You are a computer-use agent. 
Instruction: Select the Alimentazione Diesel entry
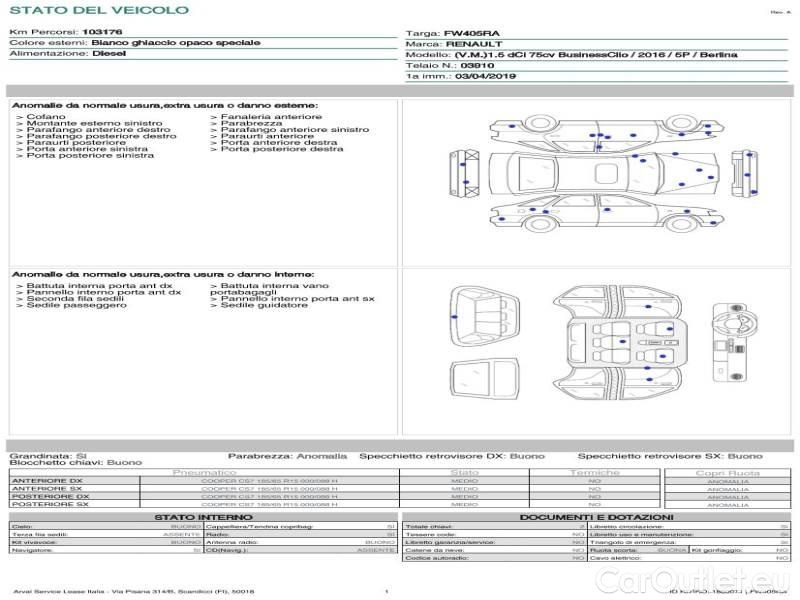coord(67,53)
